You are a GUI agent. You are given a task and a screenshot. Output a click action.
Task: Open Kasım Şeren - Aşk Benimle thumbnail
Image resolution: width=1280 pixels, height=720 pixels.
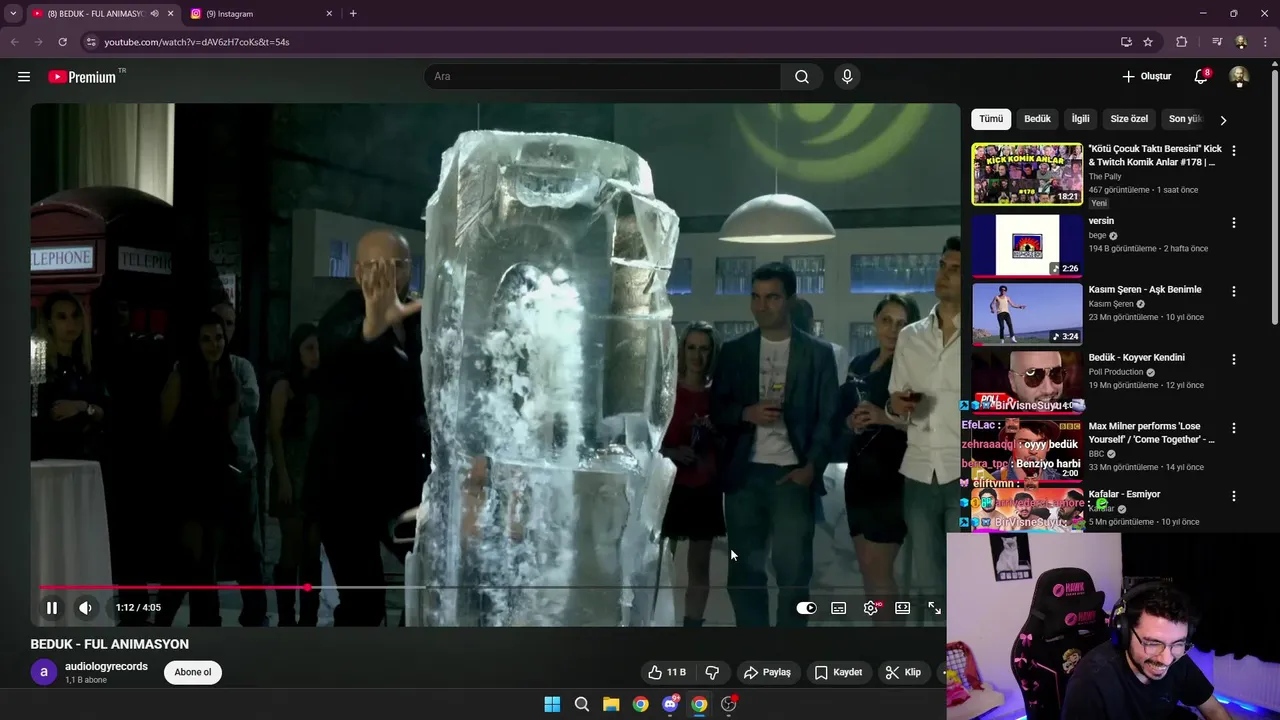1027,314
